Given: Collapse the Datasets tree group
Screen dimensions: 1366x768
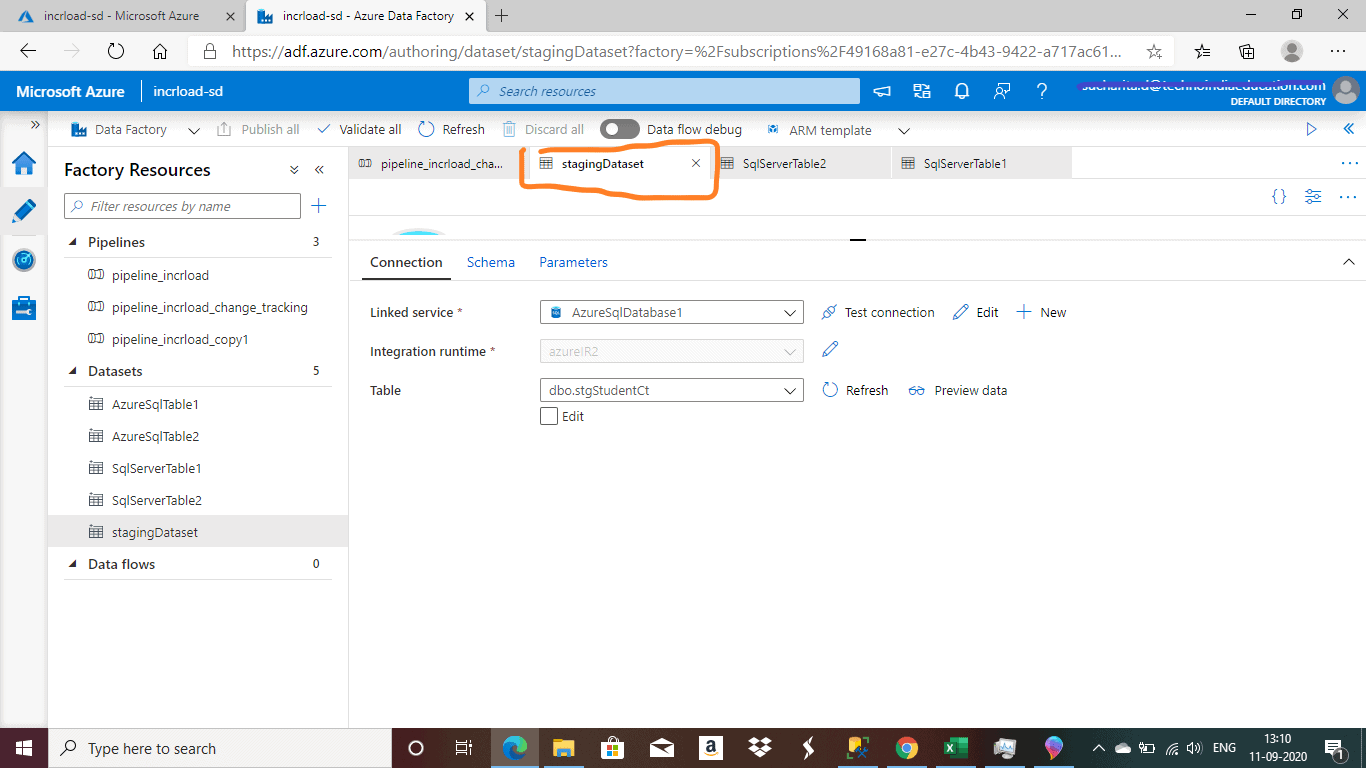Looking at the screenshot, I should coord(72,371).
